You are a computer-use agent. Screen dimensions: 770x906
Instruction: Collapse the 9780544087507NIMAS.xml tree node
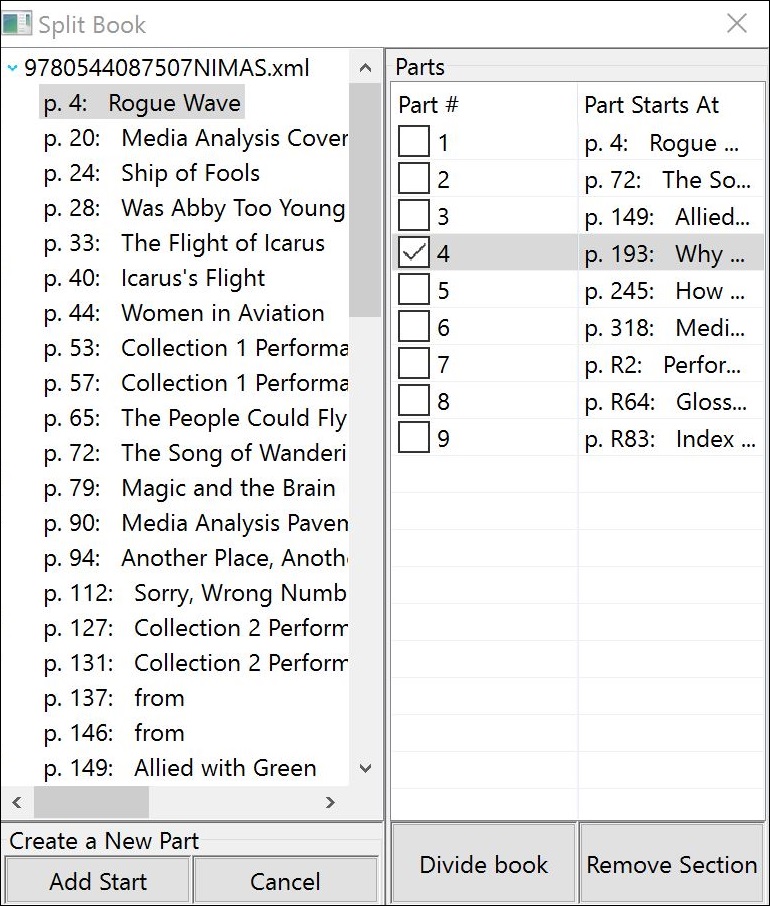click(12, 69)
